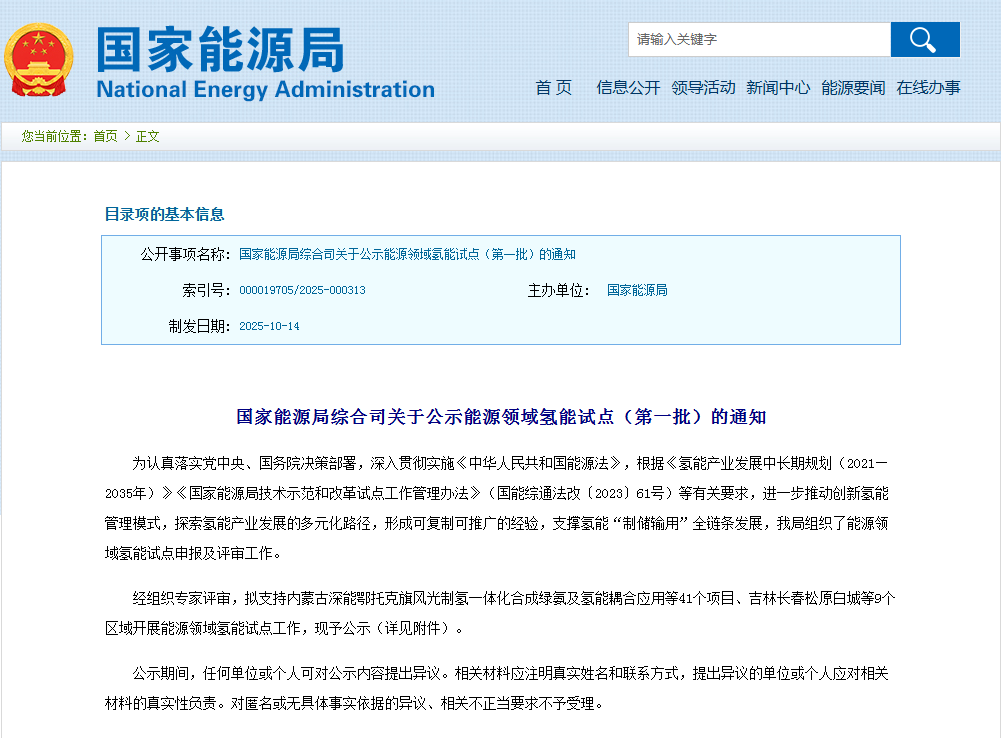Open the 首页 navigation menu item
The width and height of the screenshot is (1001, 738).
(x=552, y=88)
